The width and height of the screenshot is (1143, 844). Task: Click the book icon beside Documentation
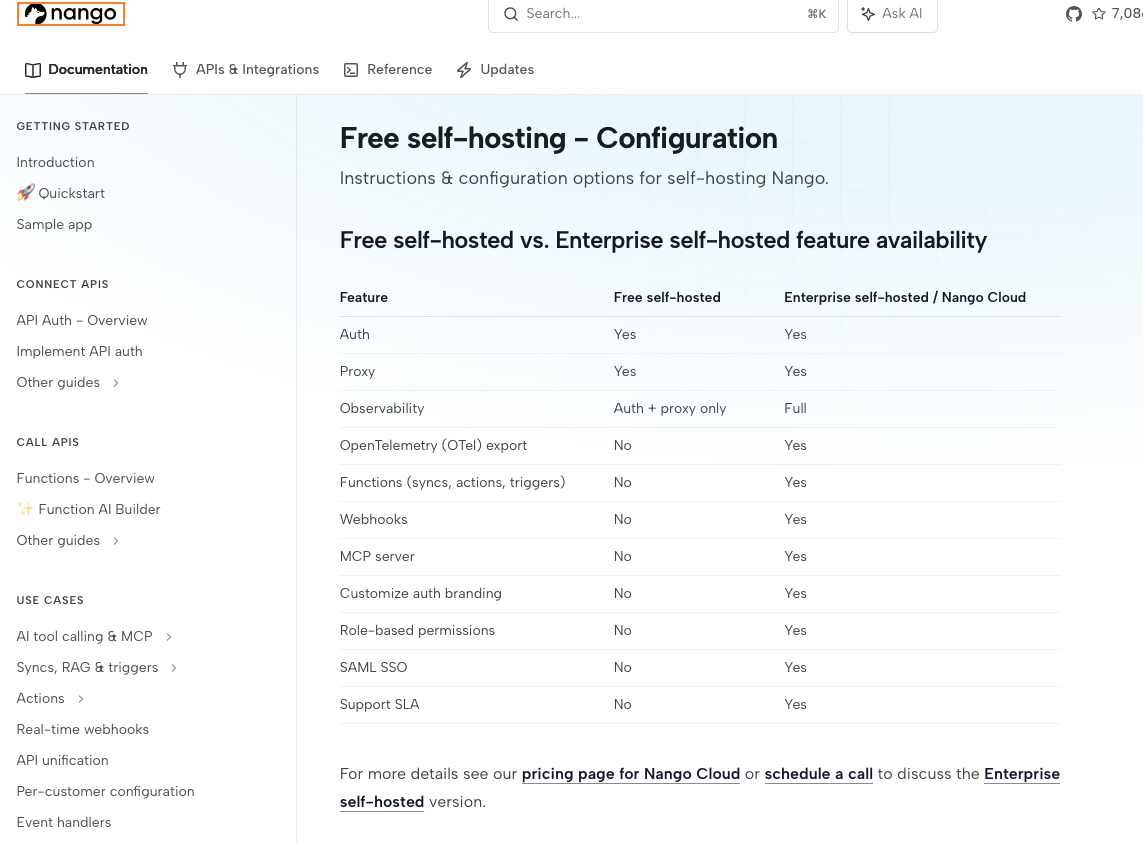coord(33,70)
